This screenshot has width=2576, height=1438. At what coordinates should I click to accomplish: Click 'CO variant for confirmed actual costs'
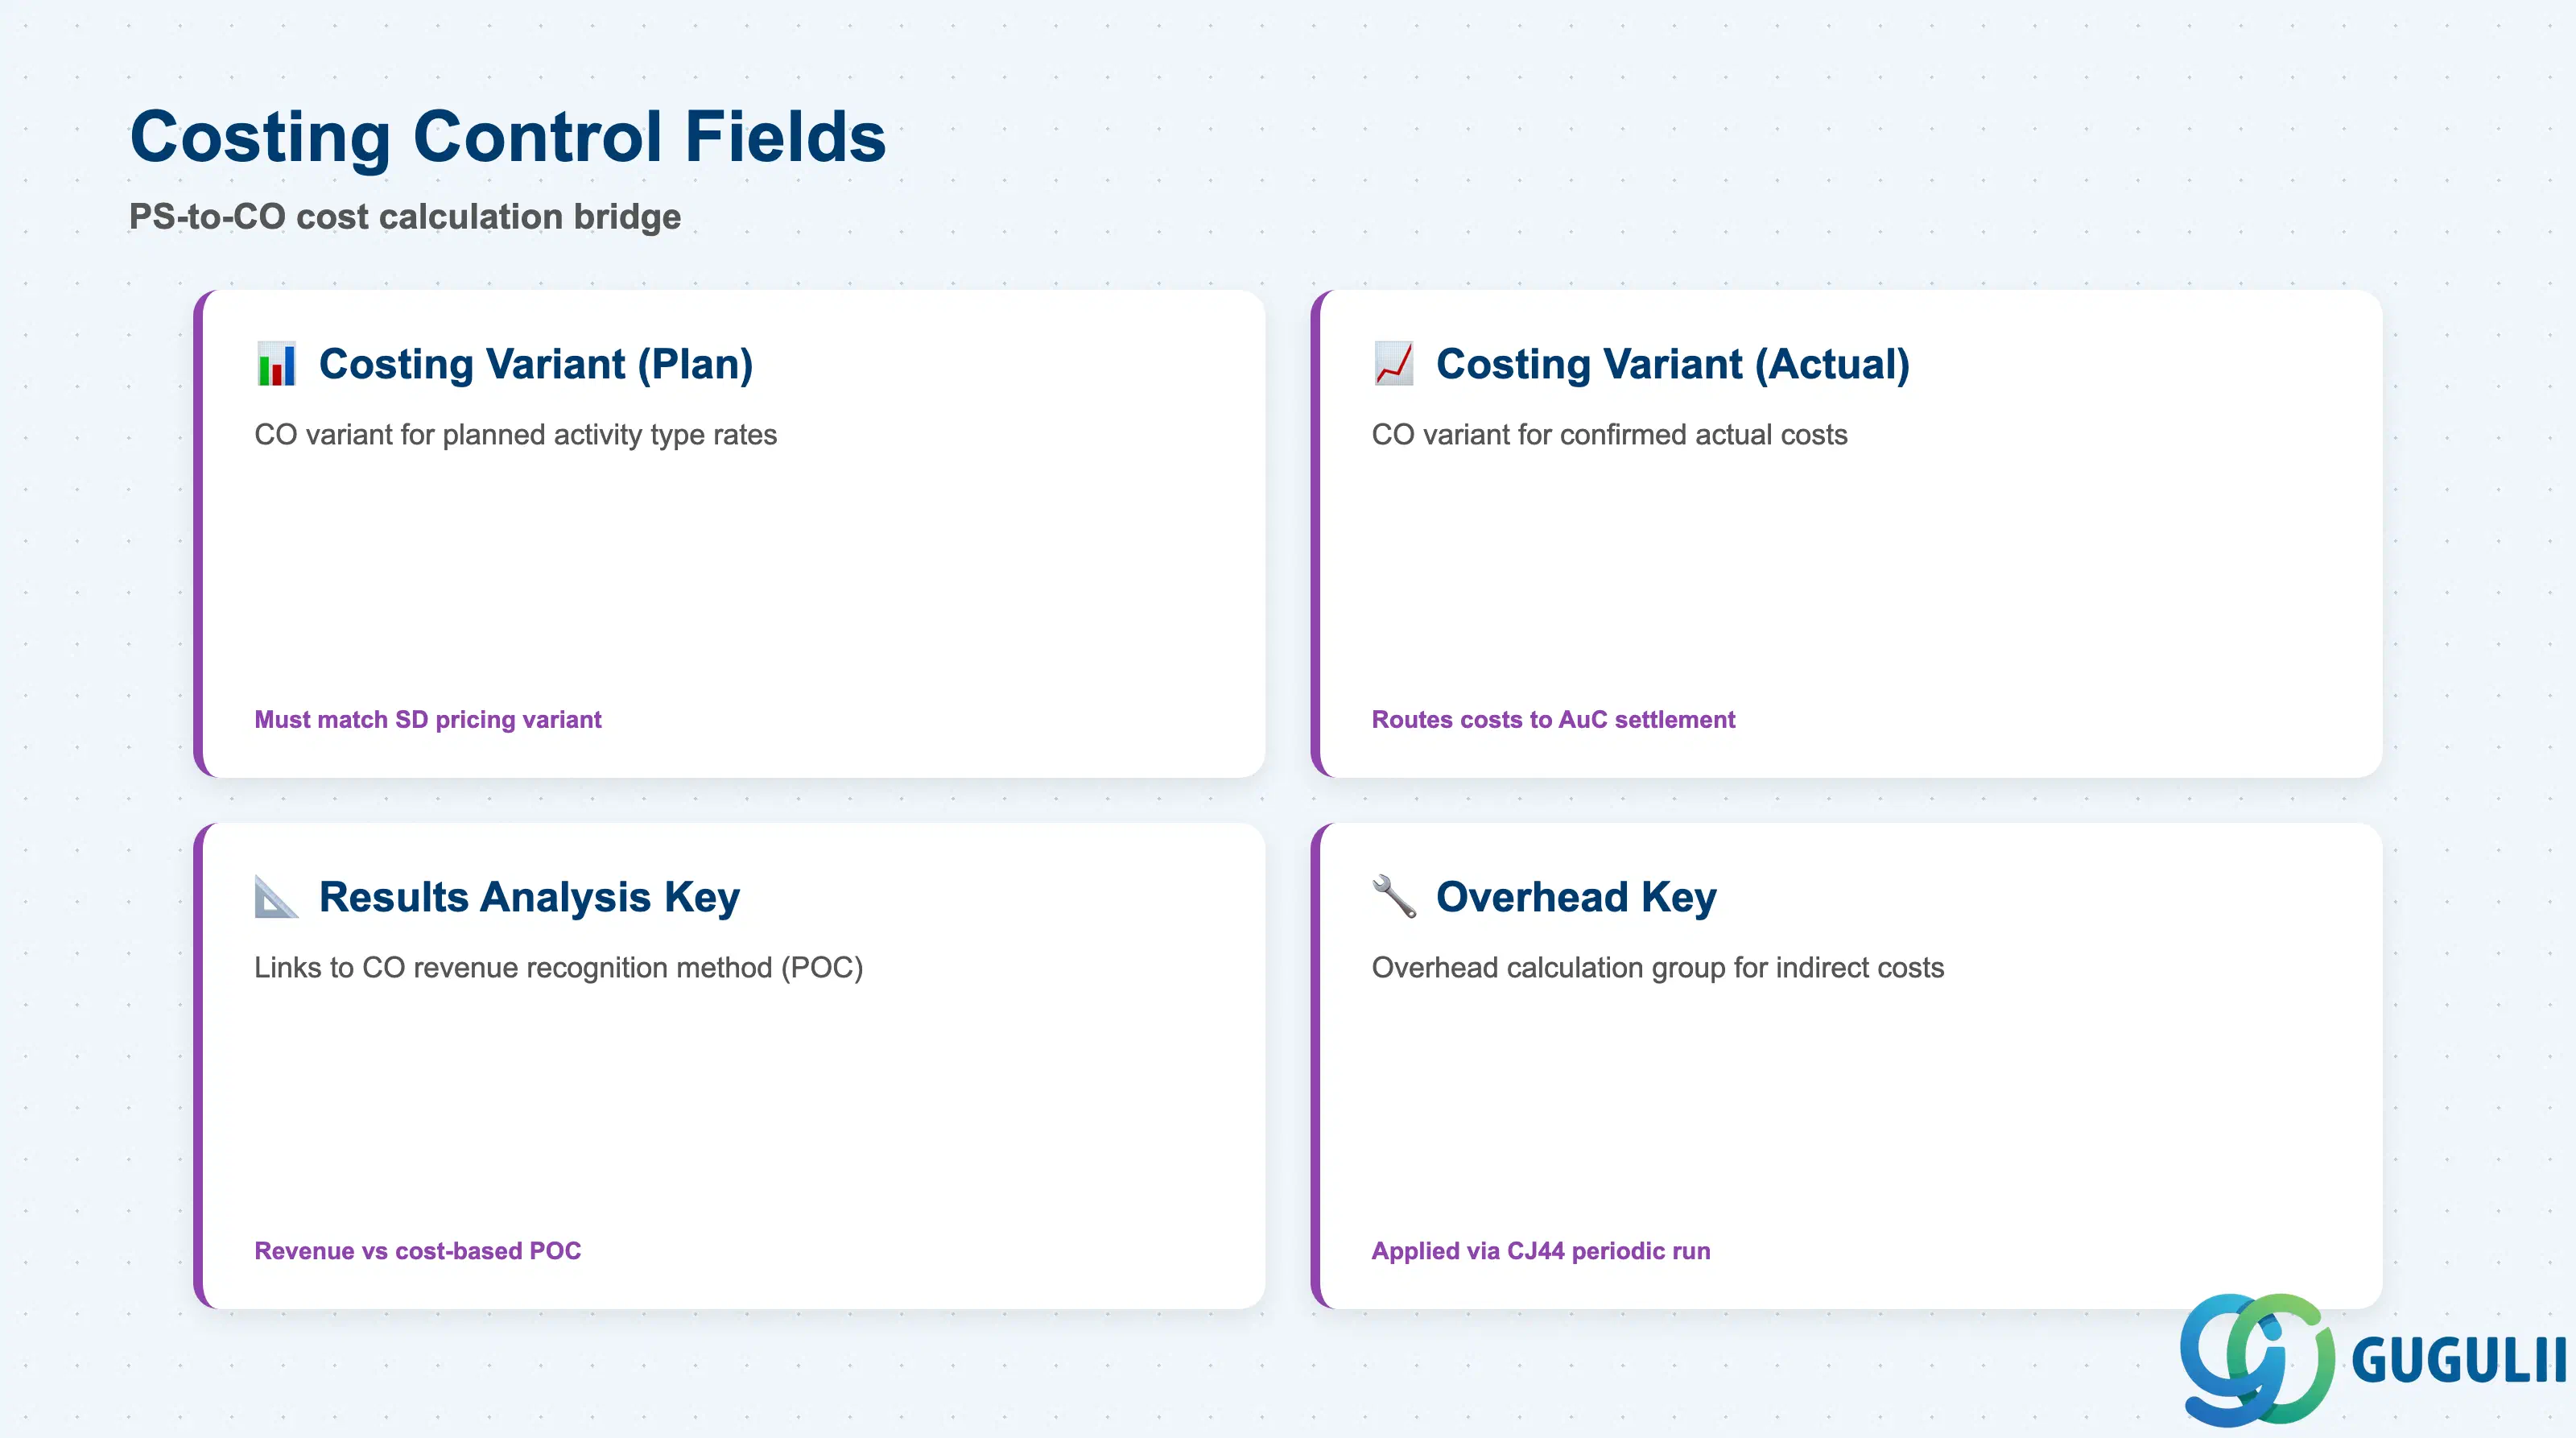click(x=1609, y=435)
